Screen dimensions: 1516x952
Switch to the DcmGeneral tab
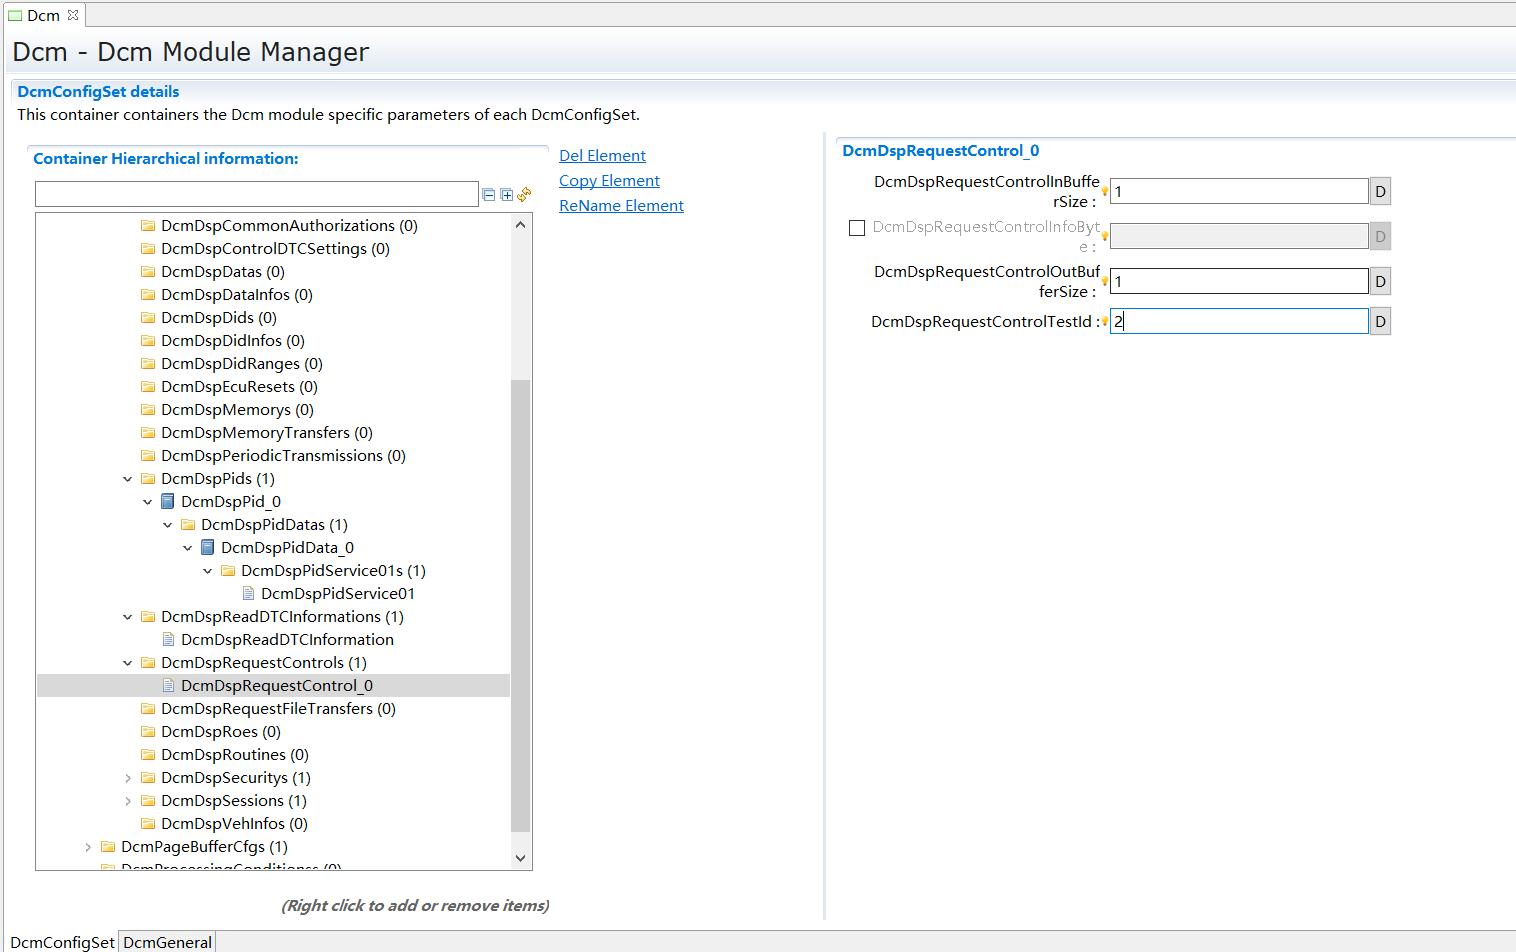167,942
